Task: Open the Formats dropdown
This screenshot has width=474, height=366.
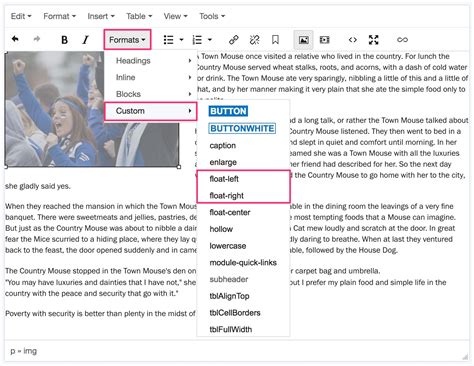Action: [x=127, y=40]
